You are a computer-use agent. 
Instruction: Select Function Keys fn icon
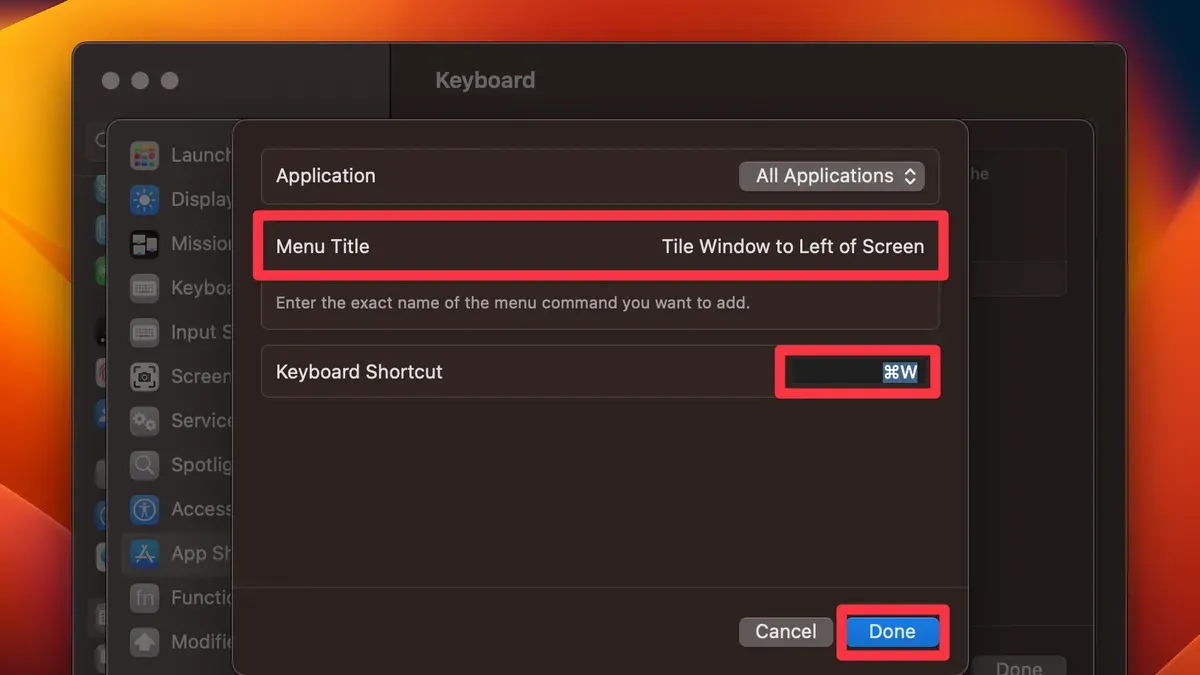click(x=145, y=597)
